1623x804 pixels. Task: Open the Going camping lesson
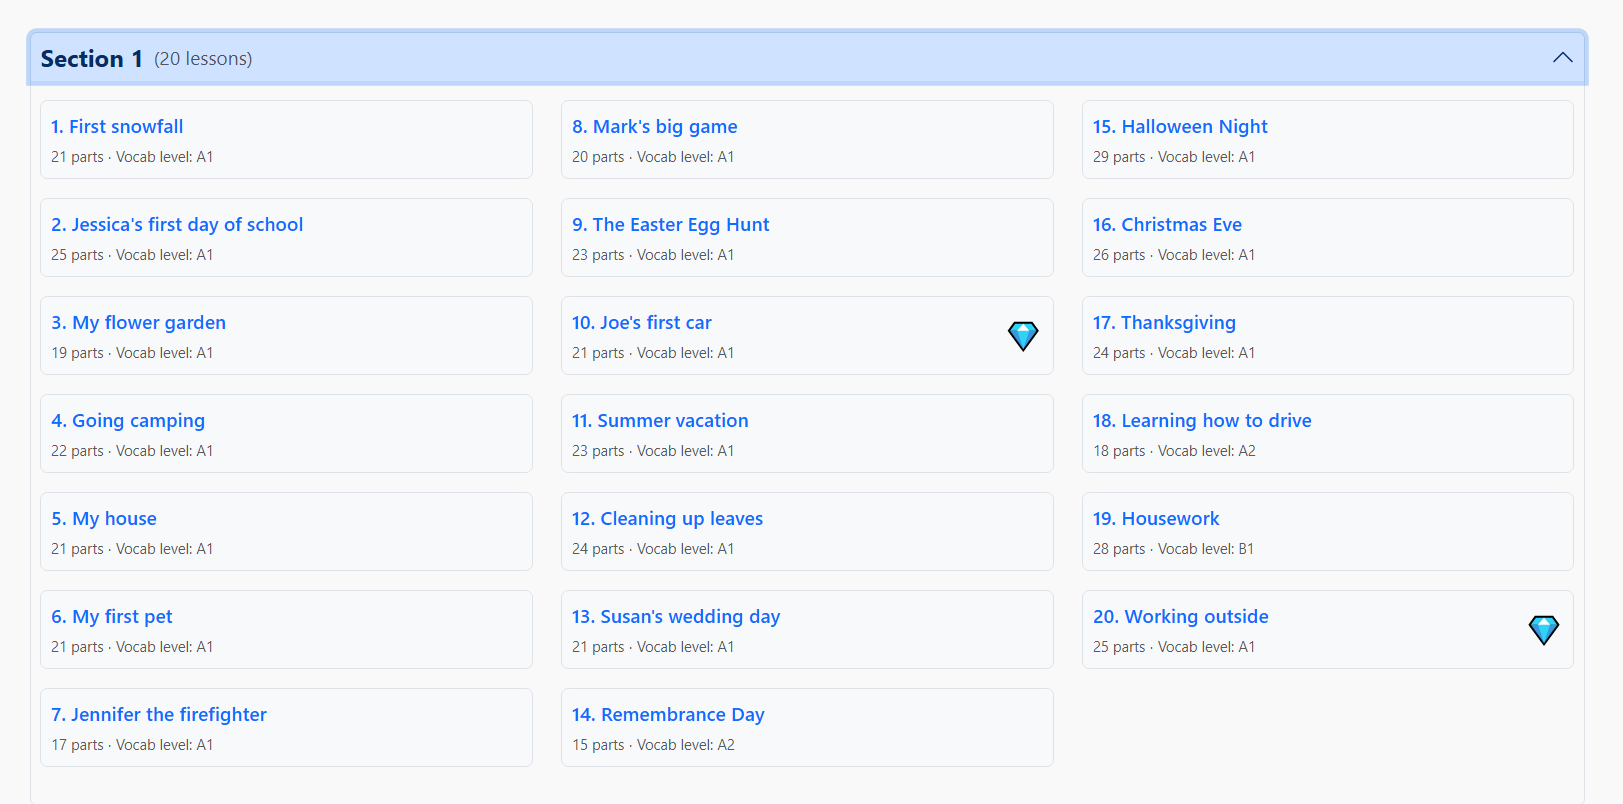pos(128,421)
